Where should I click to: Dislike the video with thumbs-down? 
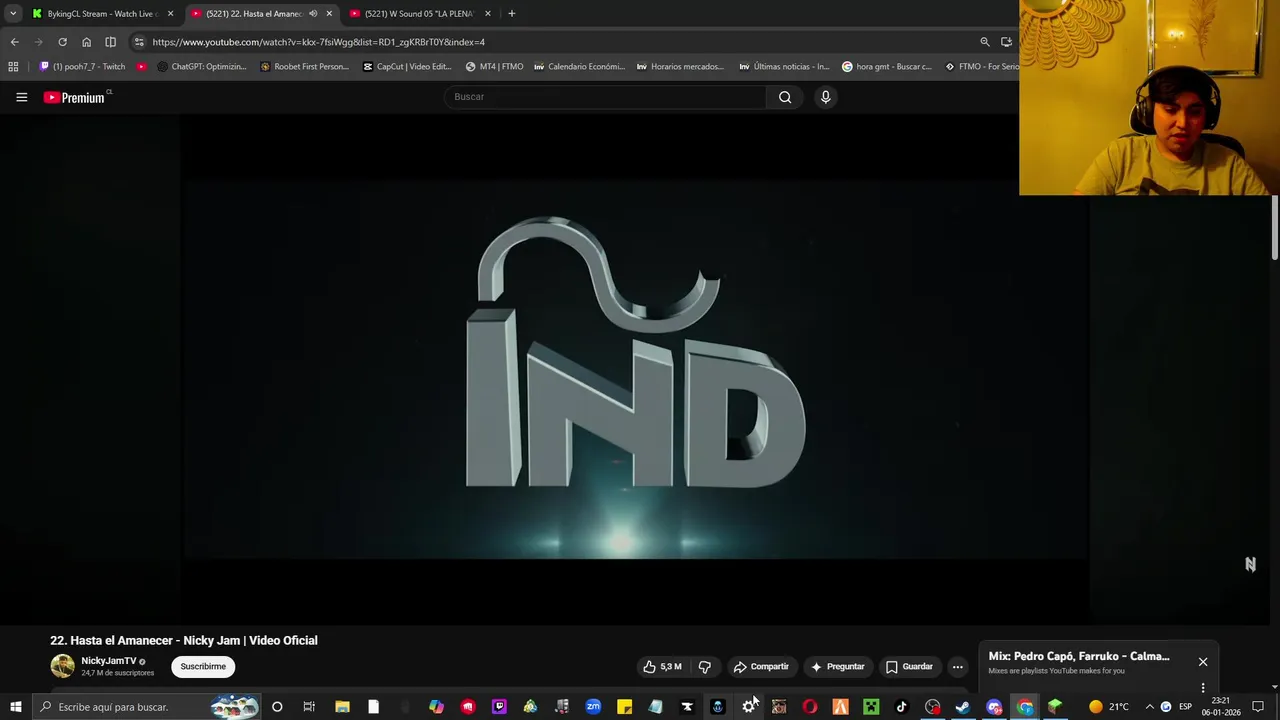coord(705,667)
